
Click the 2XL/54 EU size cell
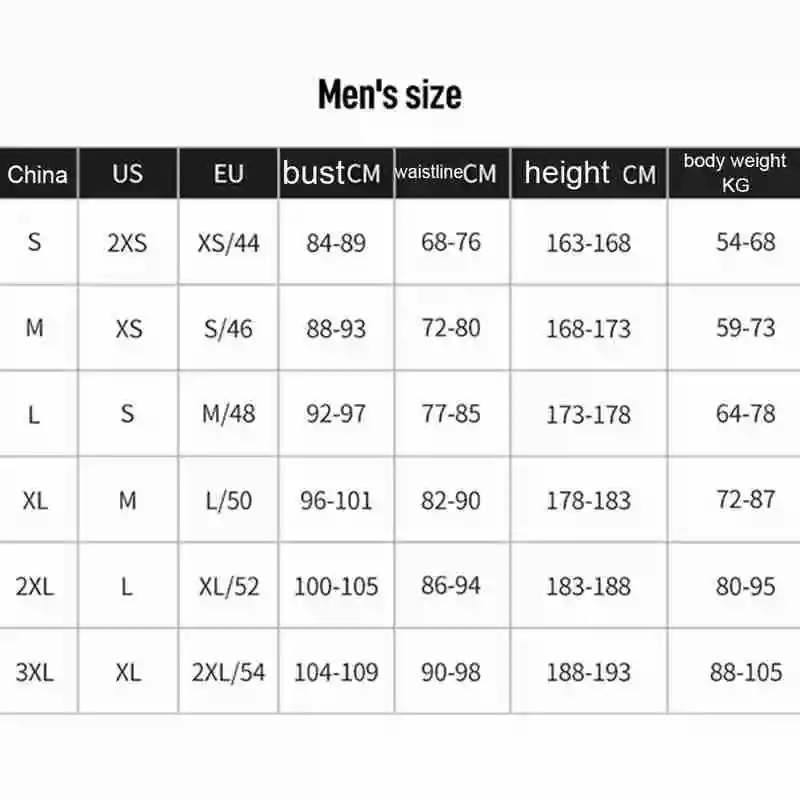pyautogui.click(x=228, y=672)
